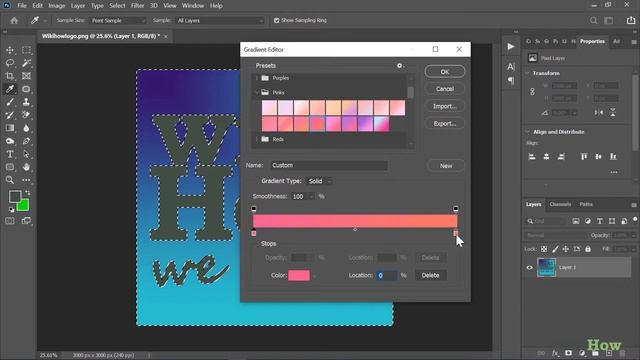
Task: Open the Window menu
Action: (193, 6)
